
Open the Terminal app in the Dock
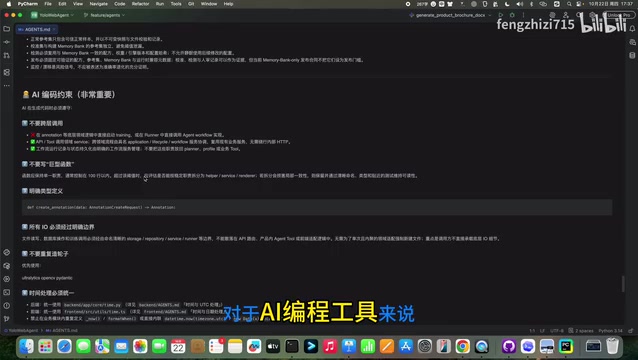coord(292,346)
